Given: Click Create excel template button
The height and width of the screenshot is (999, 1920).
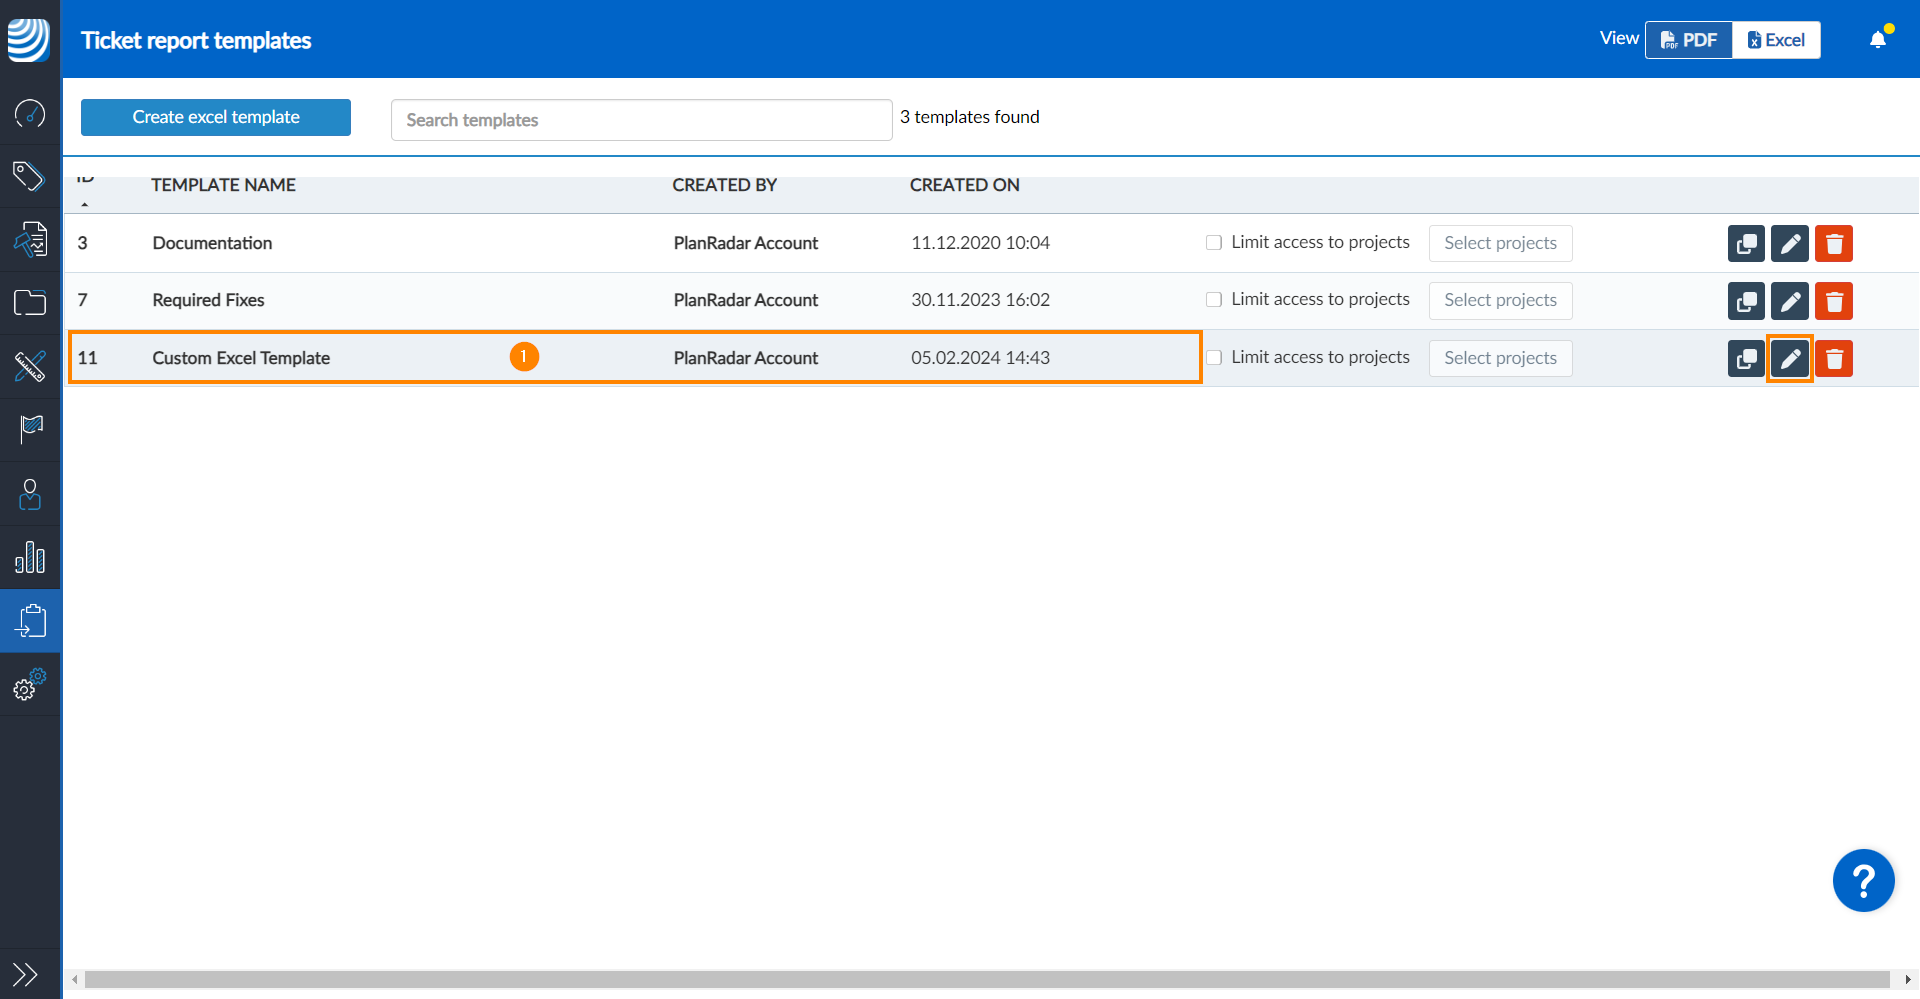Looking at the screenshot, I should click(216, 117).
